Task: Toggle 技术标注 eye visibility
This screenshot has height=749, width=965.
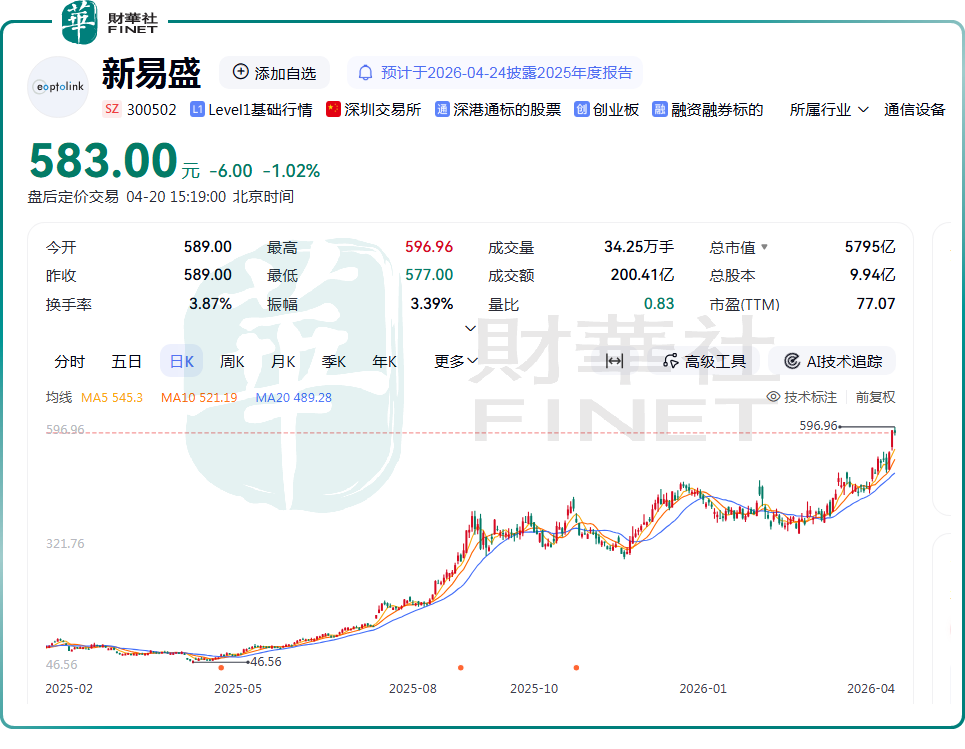Action: [x=773, y=397]
